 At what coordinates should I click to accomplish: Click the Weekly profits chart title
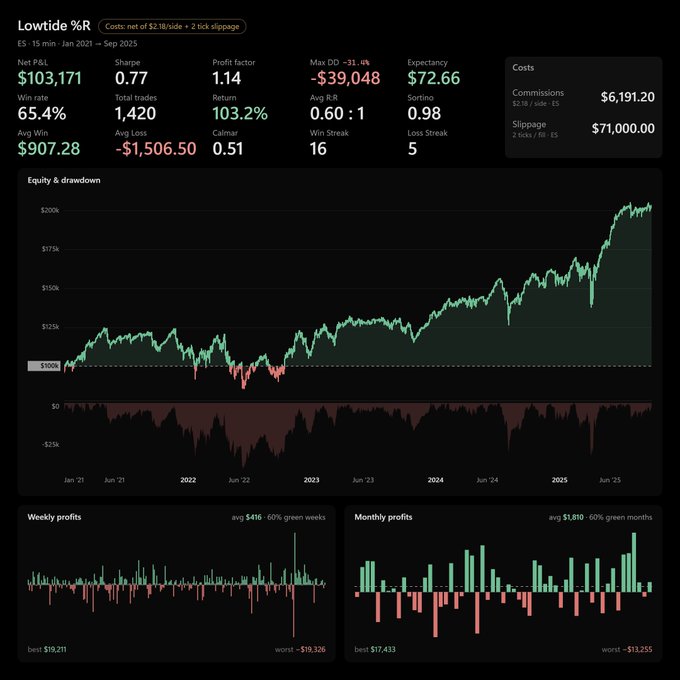point(54,517)
